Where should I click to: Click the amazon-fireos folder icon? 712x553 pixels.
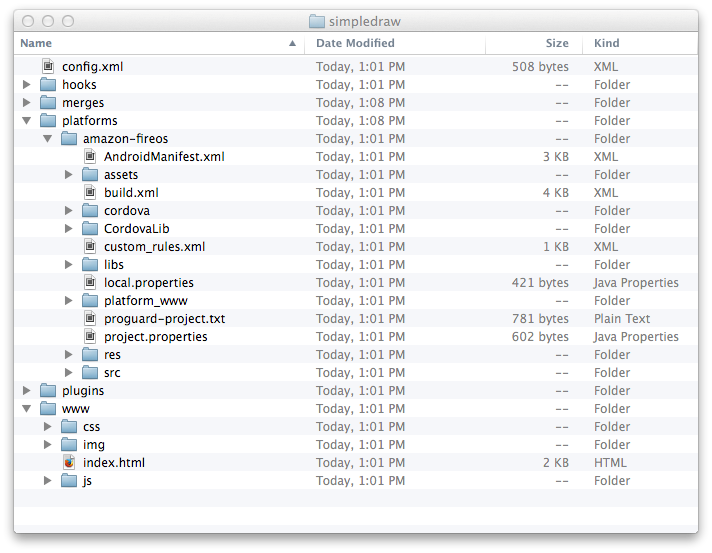click(x=69, y=138)
